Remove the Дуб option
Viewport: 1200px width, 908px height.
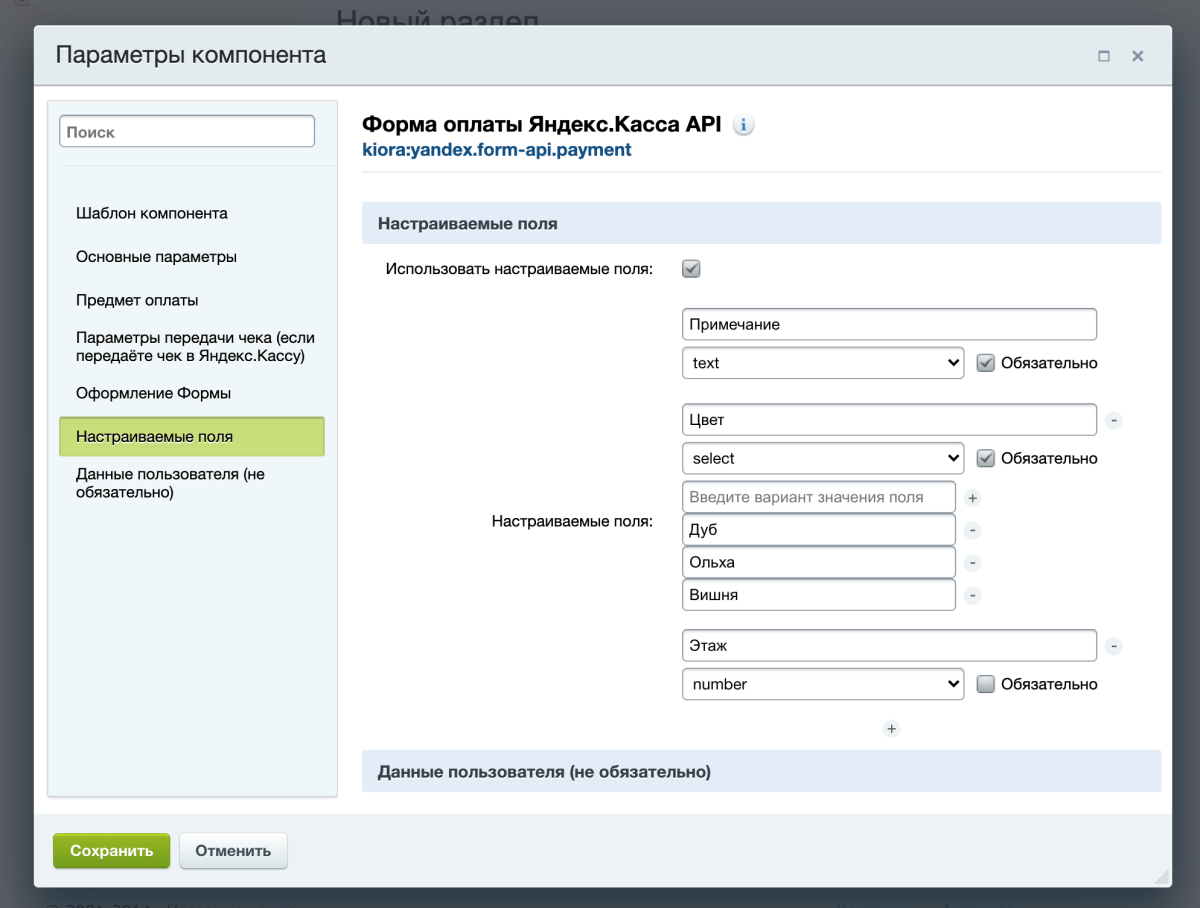972,530
